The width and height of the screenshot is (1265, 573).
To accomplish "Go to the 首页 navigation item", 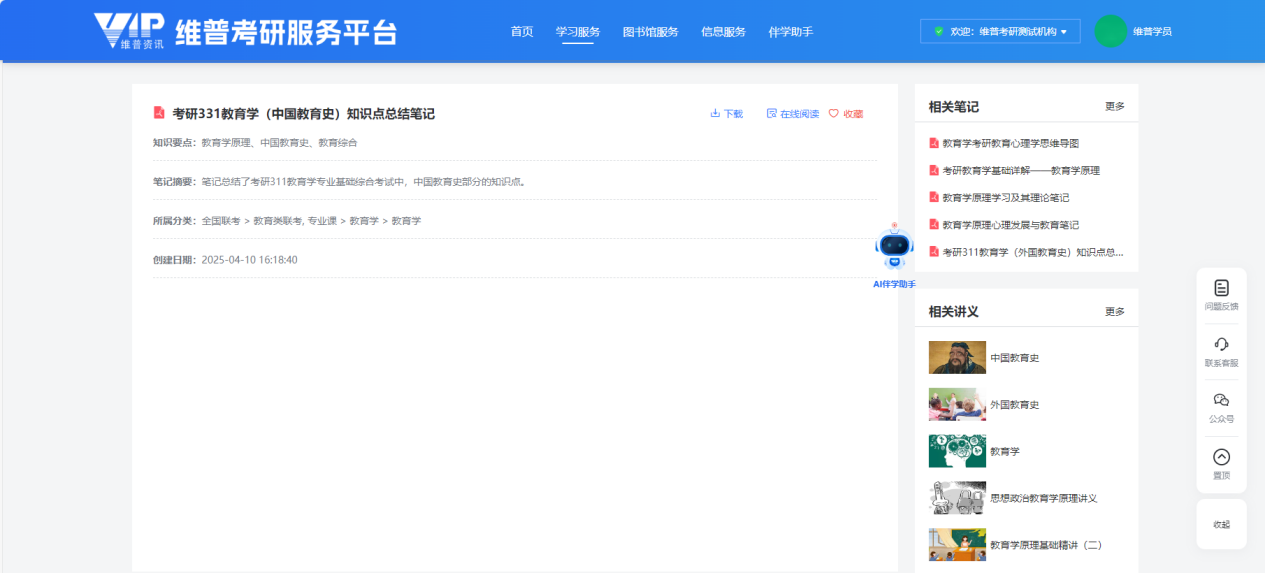I will pos(522,32).
